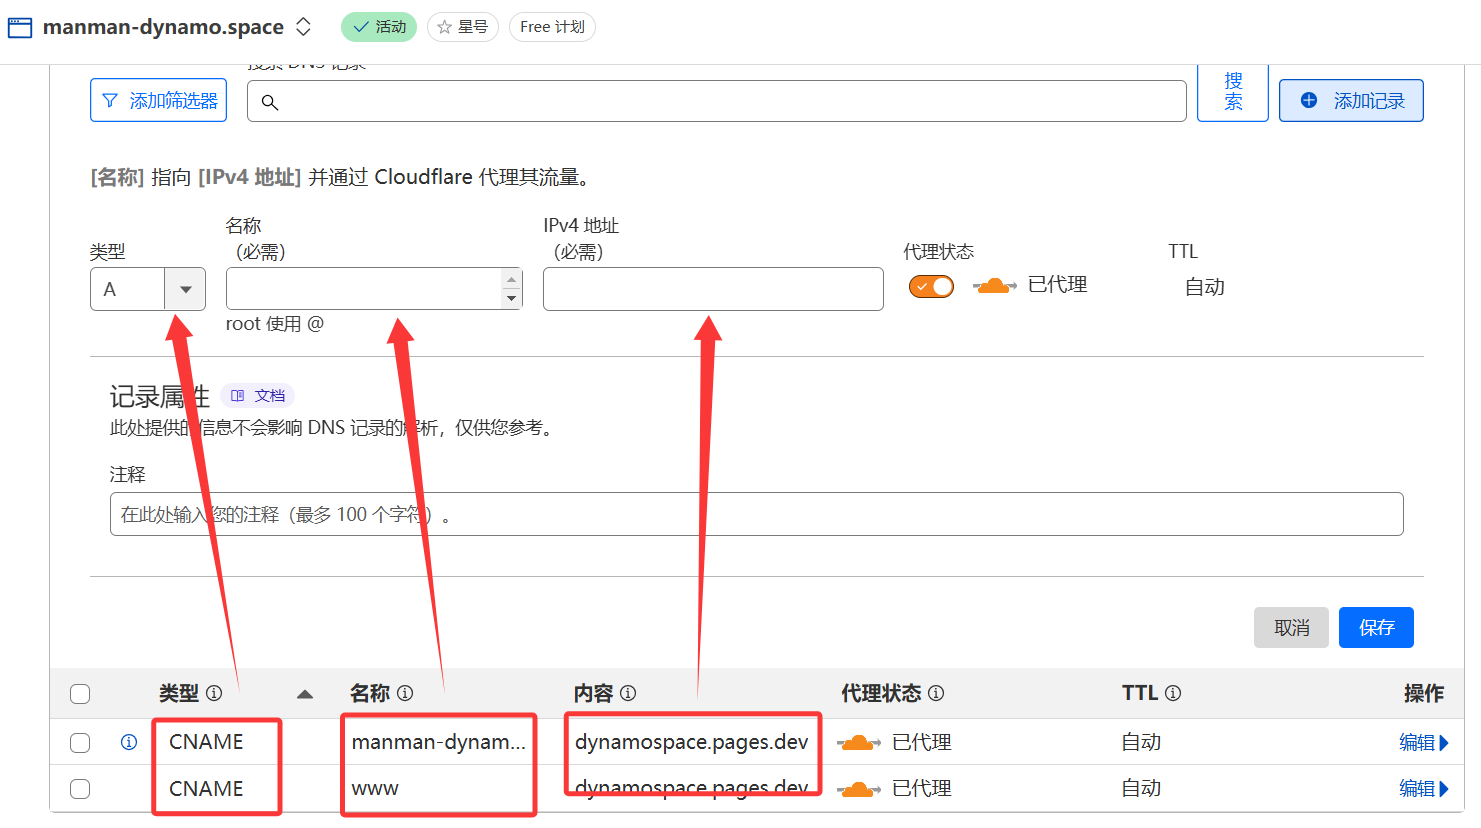
Task: Click 编辑 for the manman-dynam... record
Action: (1424, 742)
